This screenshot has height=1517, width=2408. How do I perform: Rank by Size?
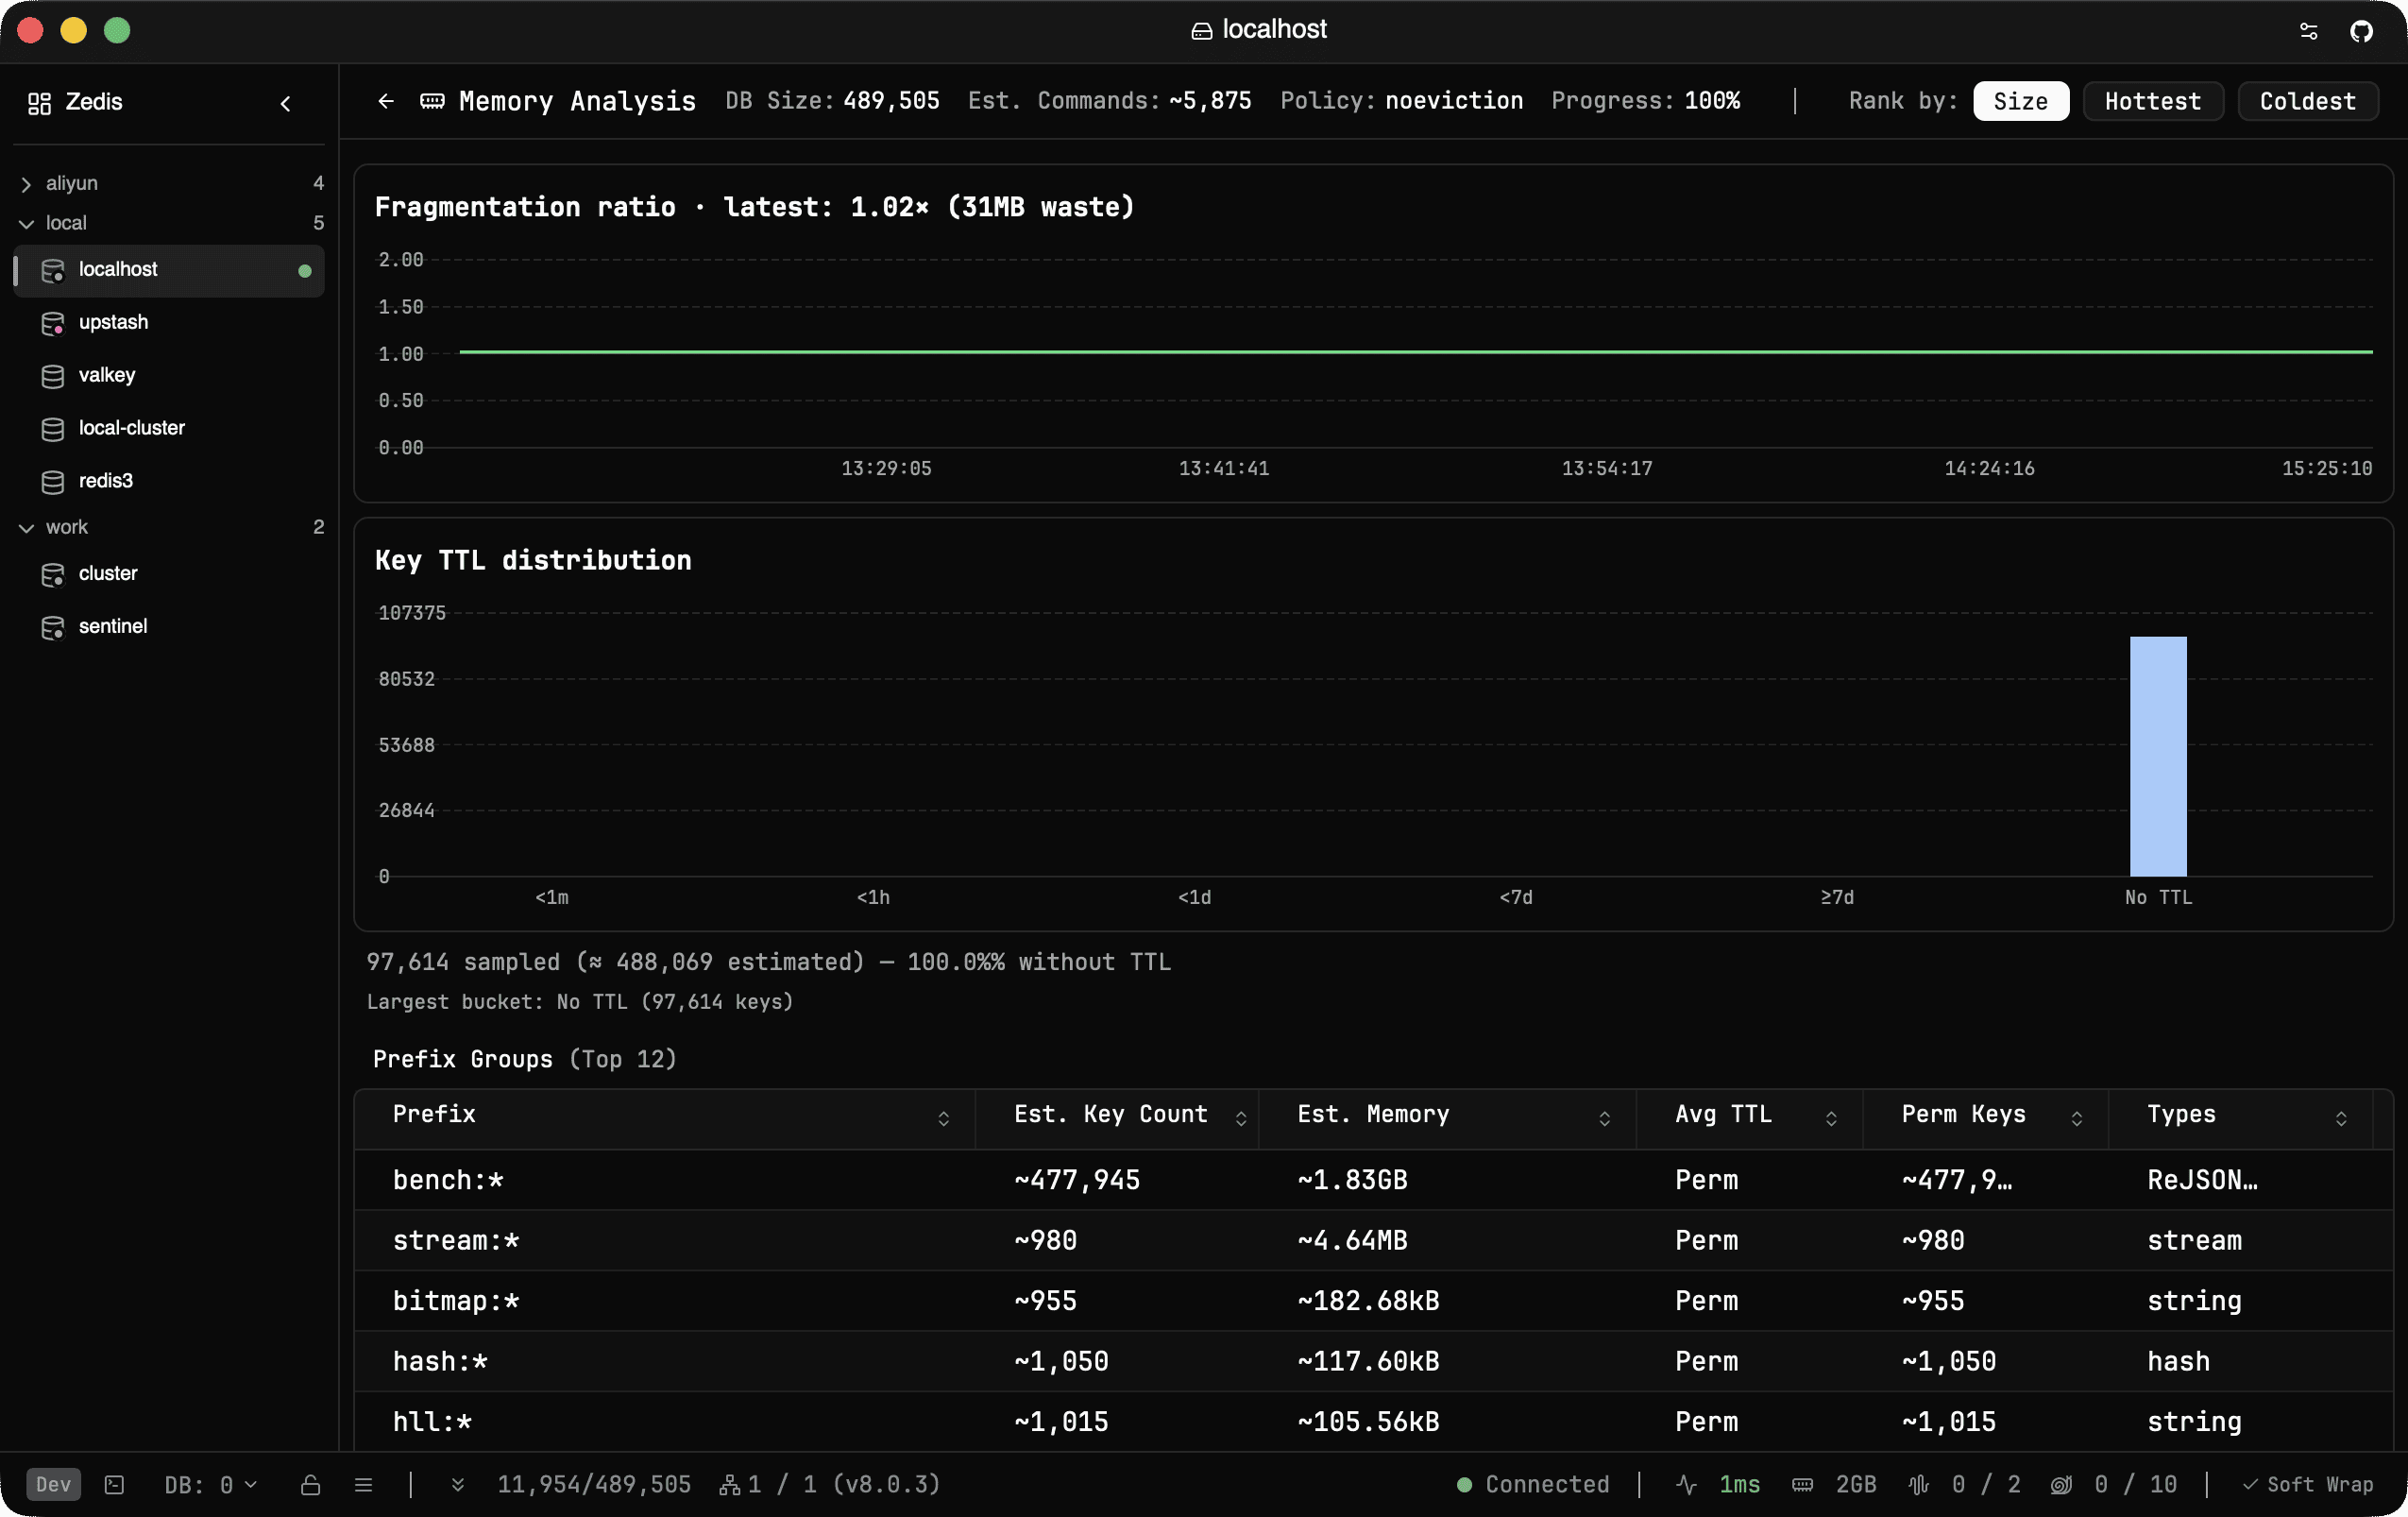2021,101
